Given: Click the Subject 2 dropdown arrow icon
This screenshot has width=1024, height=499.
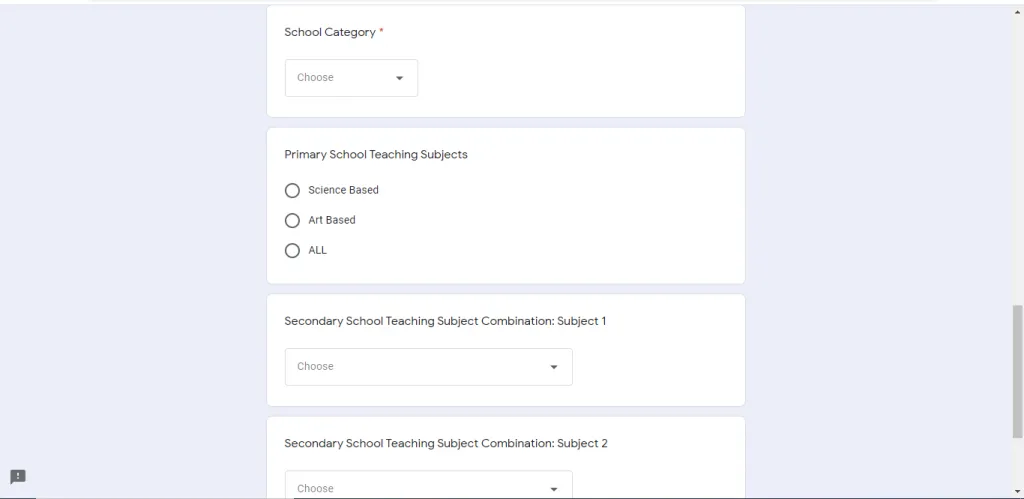Looking at the screenshot, I should point(554,488).
